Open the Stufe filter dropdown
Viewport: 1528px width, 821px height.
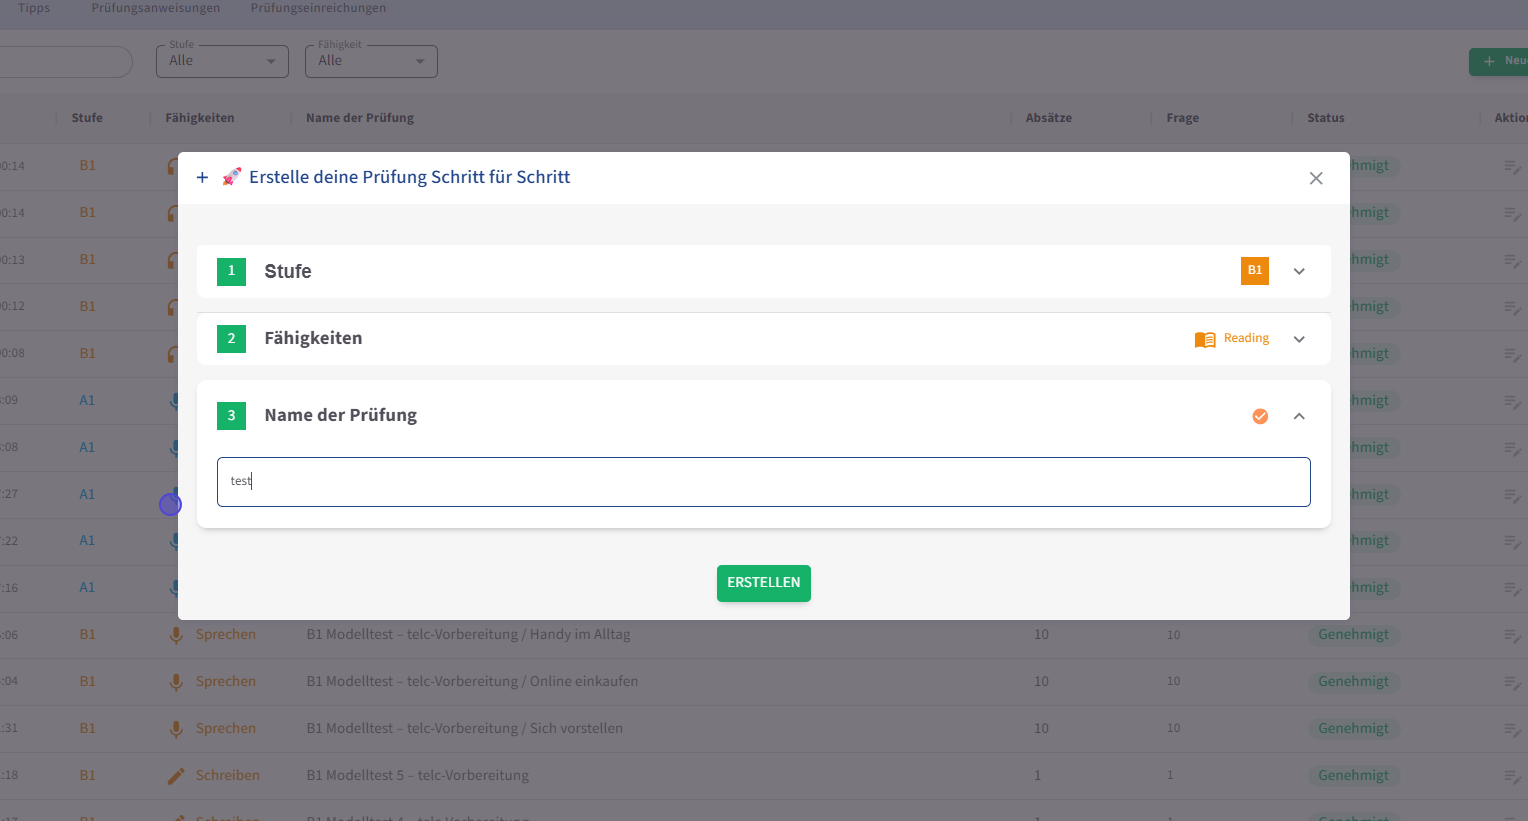click(x=222, y=61)
